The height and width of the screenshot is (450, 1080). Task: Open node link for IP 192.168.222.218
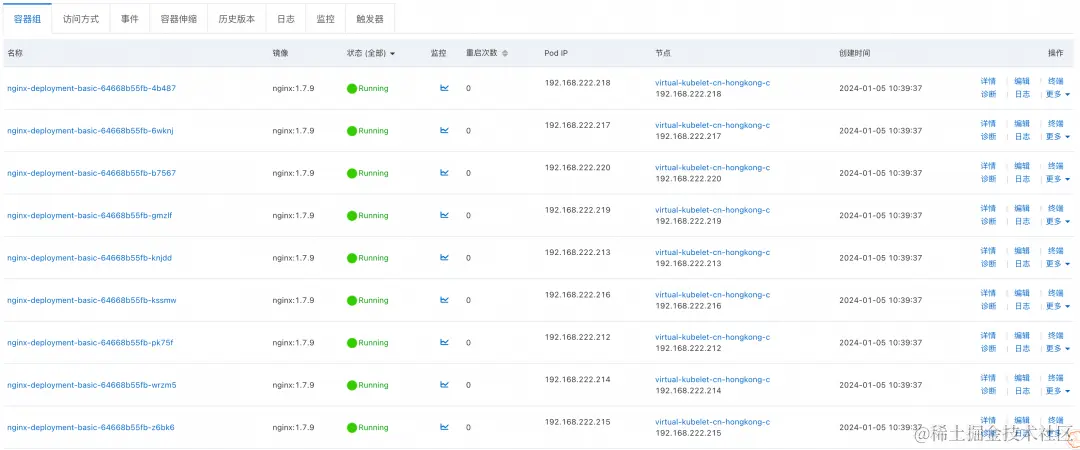(x=712, y=83)
